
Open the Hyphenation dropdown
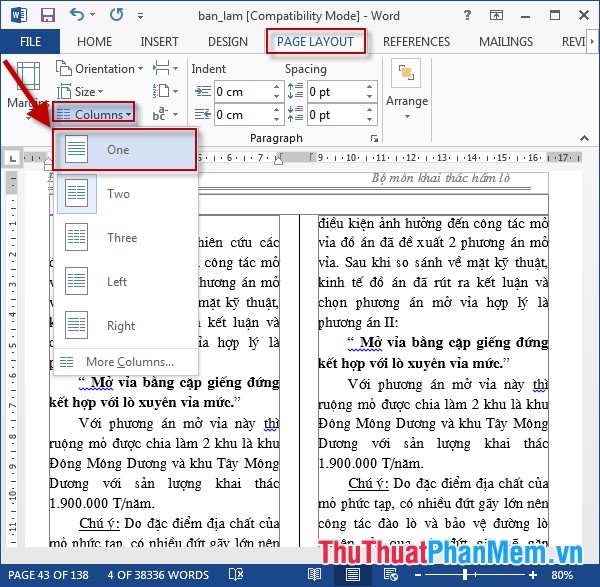point(166,114)
